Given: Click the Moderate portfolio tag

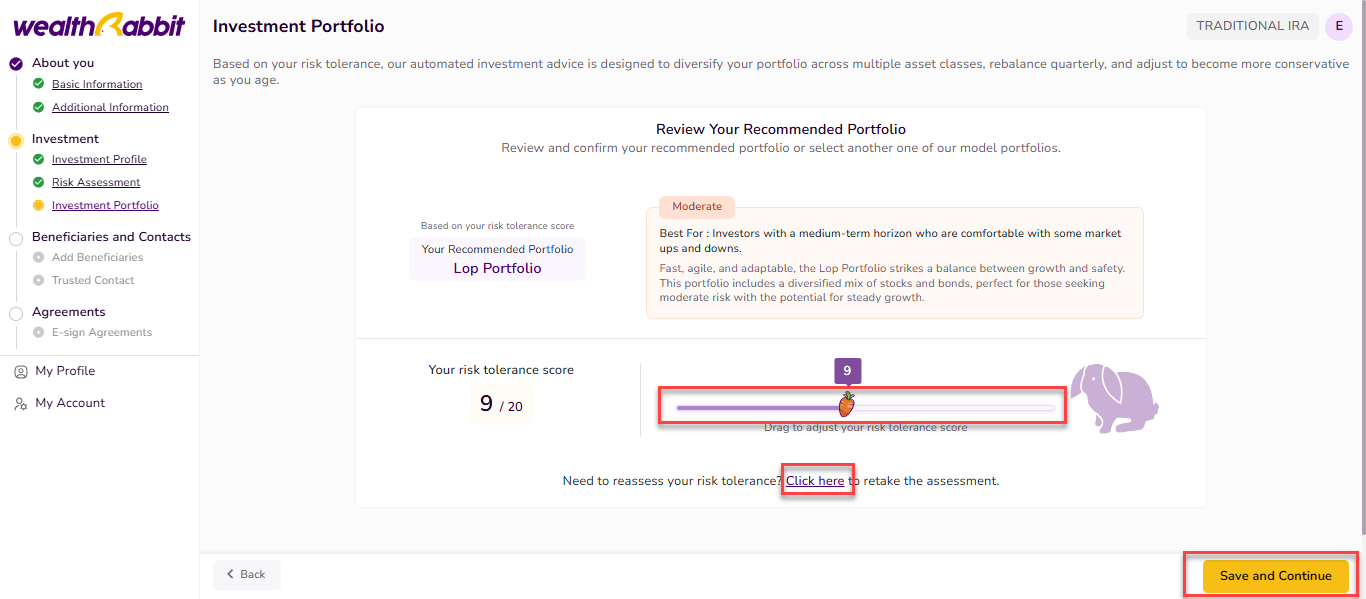Looking at the screenshot, I should 697,207.
